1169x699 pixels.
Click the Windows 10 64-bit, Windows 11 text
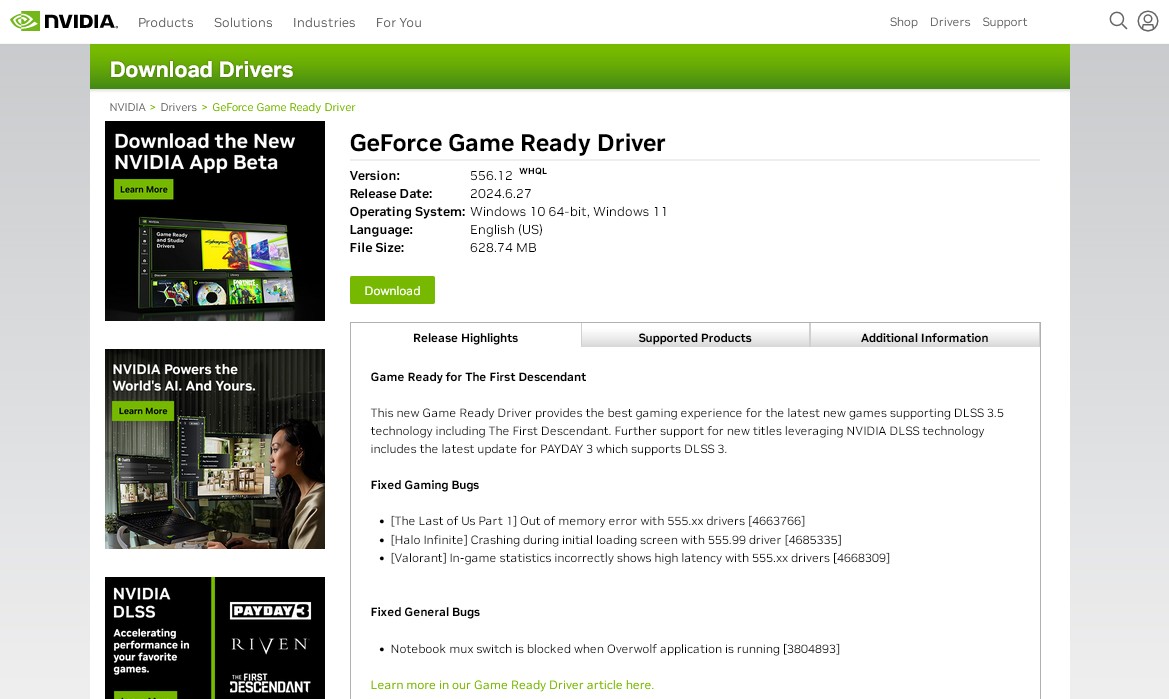pos(568,212)
